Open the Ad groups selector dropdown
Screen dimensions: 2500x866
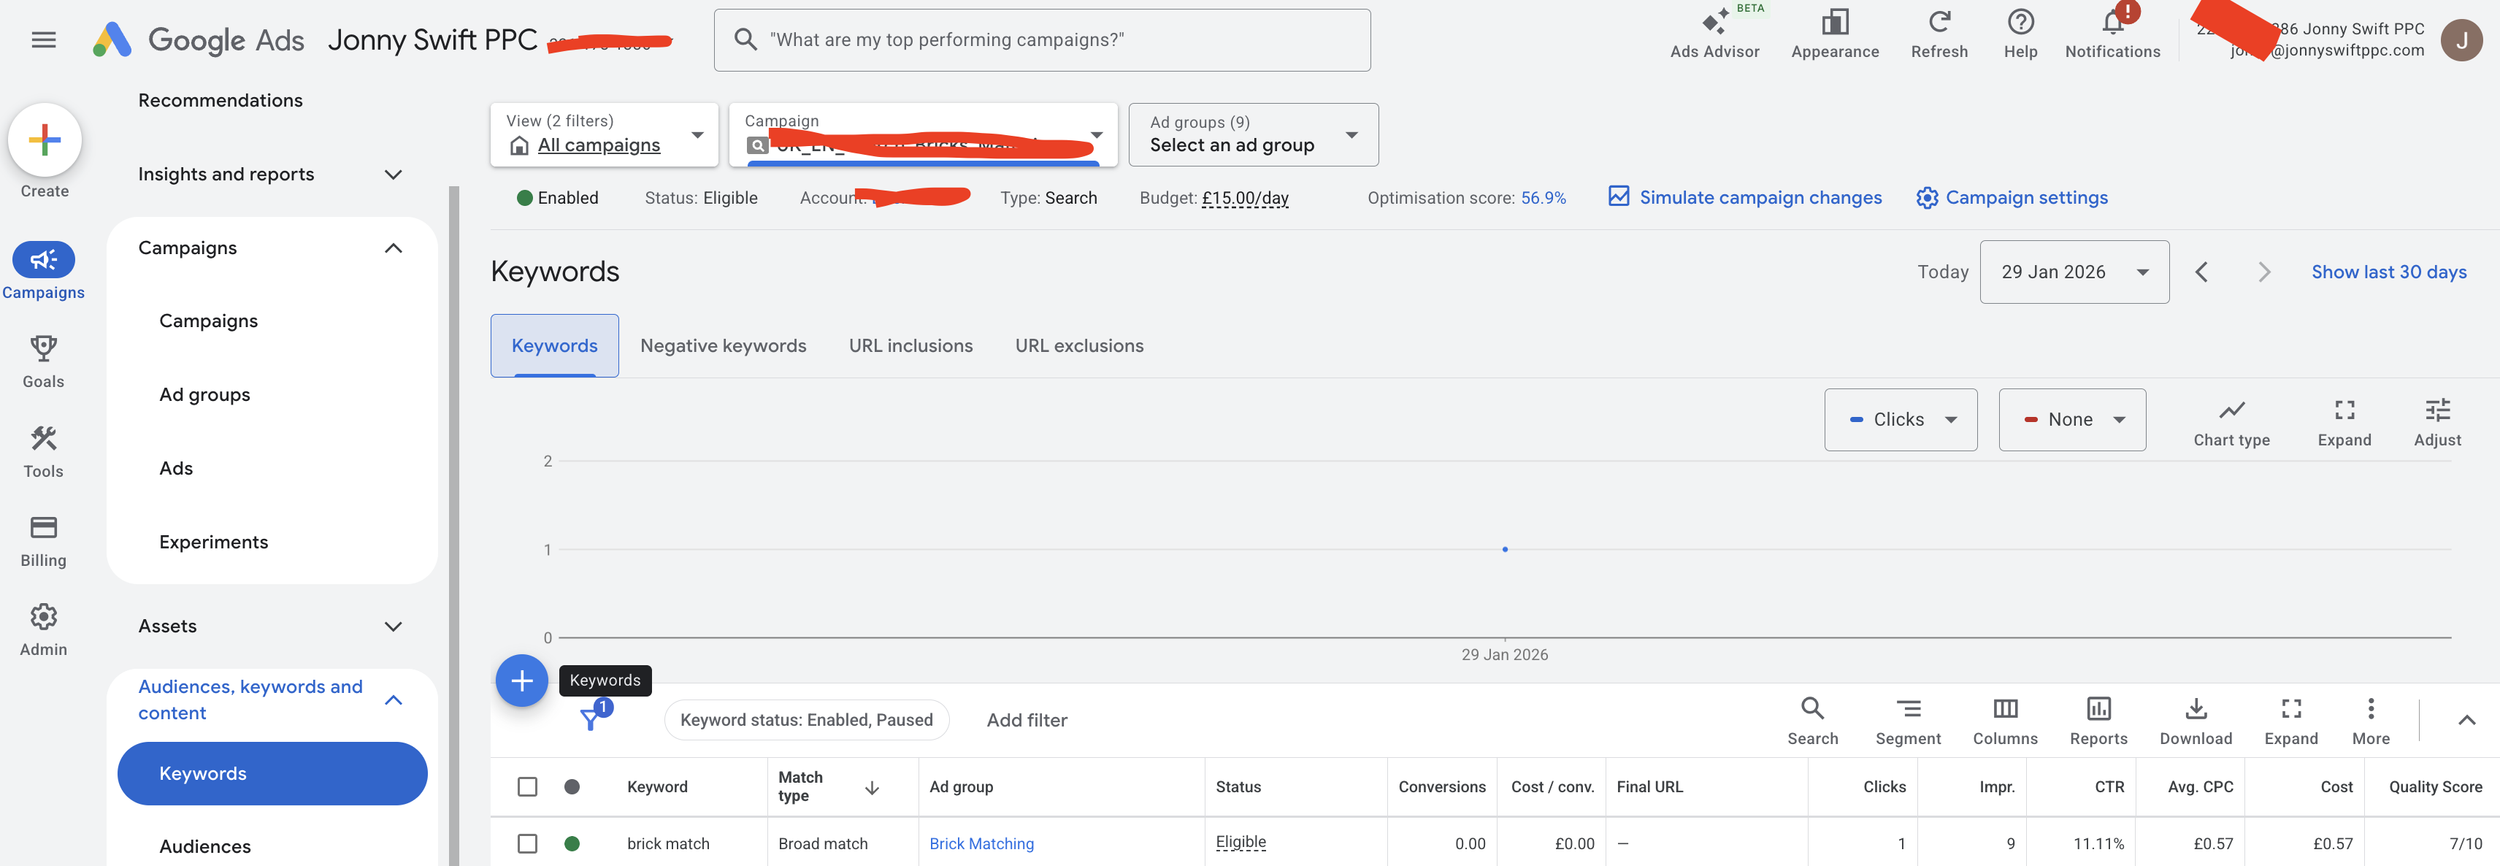point(1253,135)
